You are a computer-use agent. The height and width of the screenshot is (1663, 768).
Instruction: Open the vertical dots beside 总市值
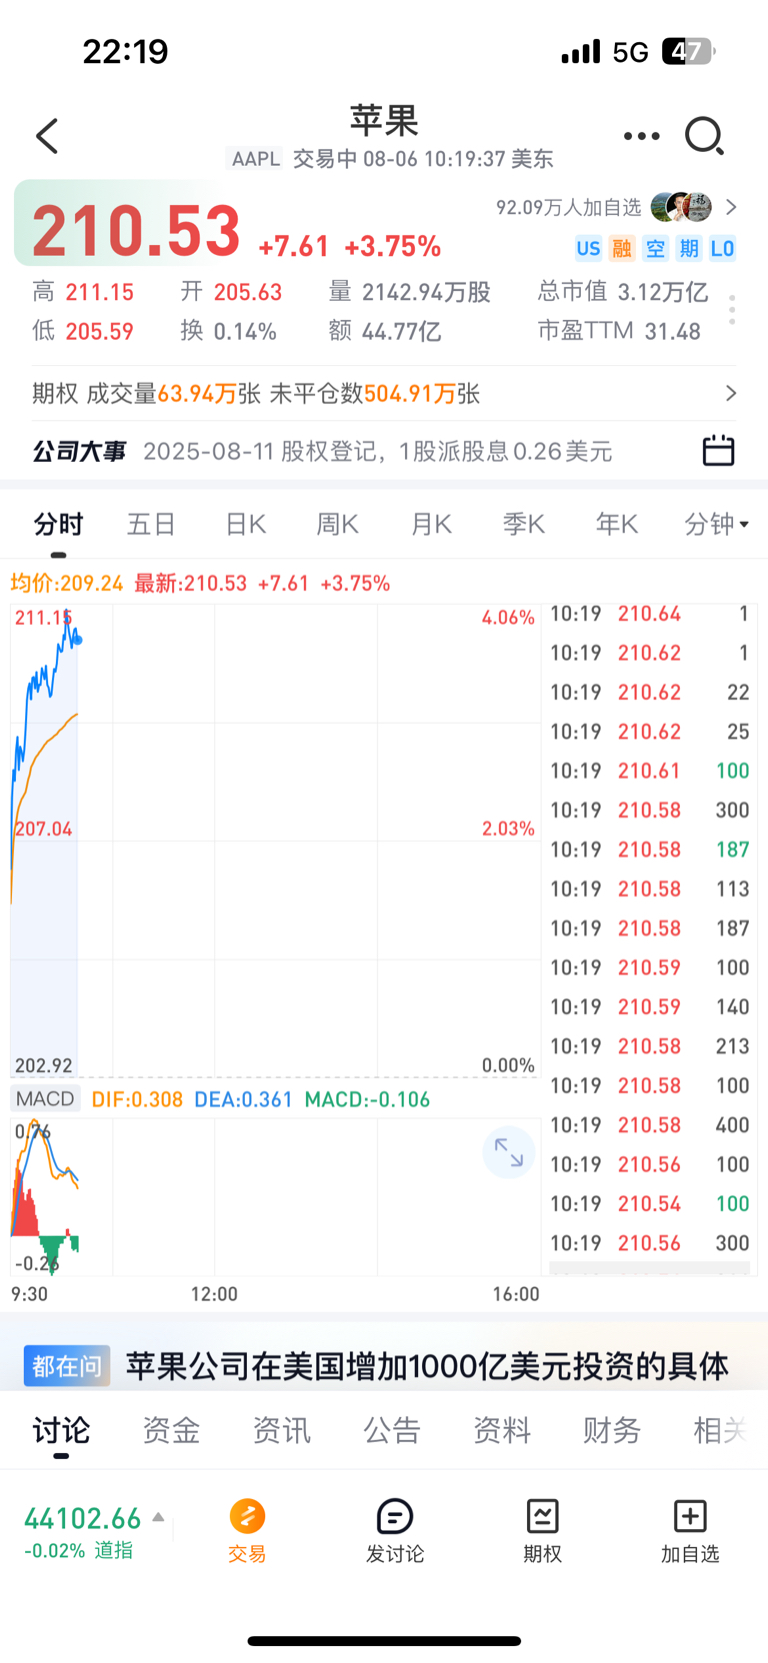coord(733,310)
